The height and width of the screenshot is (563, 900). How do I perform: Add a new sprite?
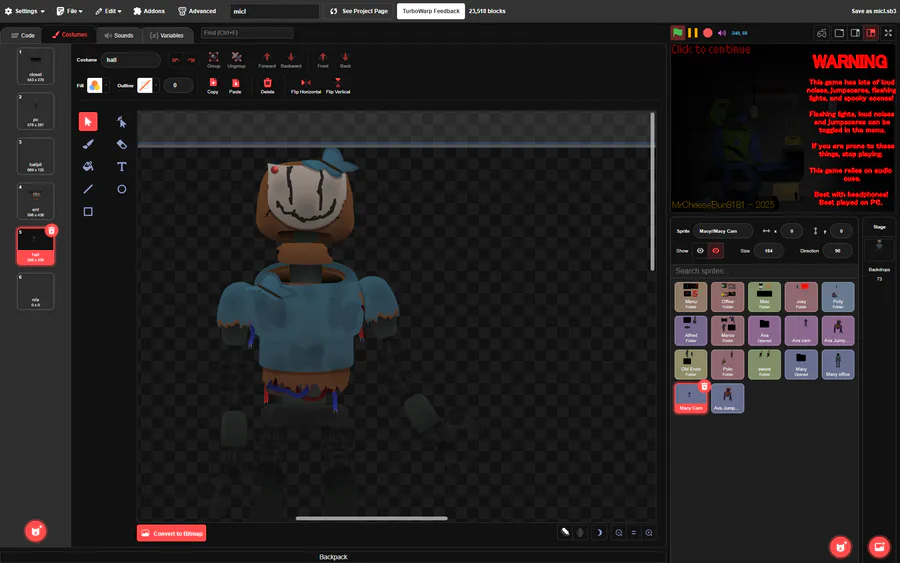840,547
